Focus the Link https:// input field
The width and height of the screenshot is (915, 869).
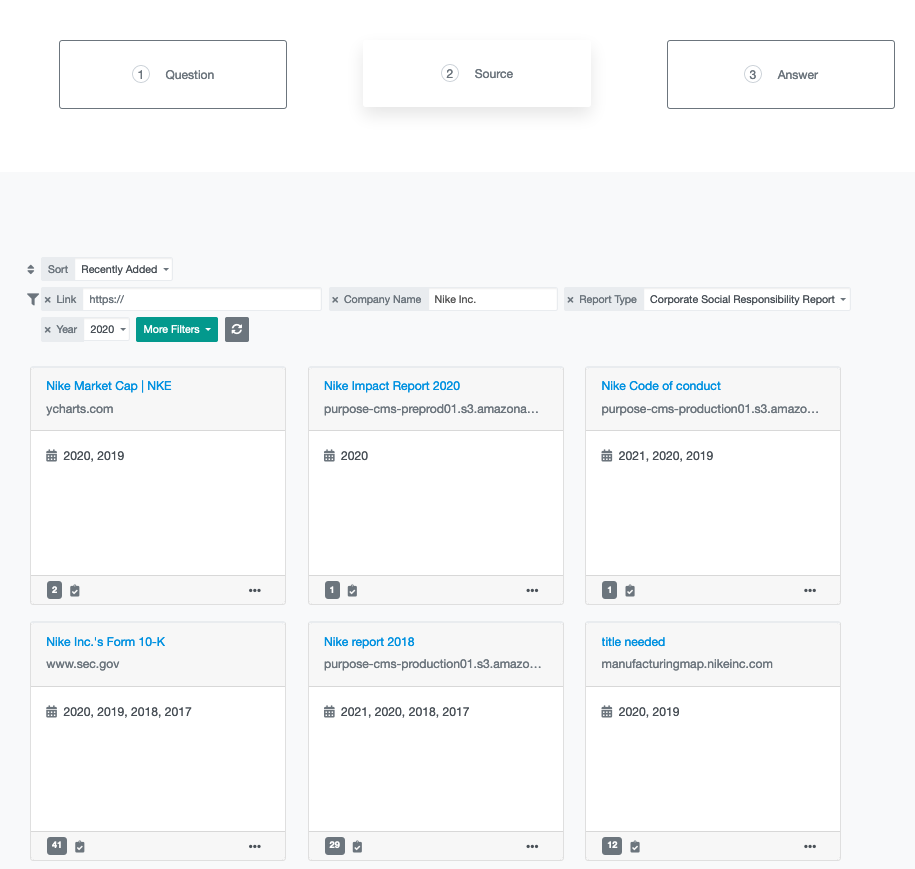(x=202, y=299)
